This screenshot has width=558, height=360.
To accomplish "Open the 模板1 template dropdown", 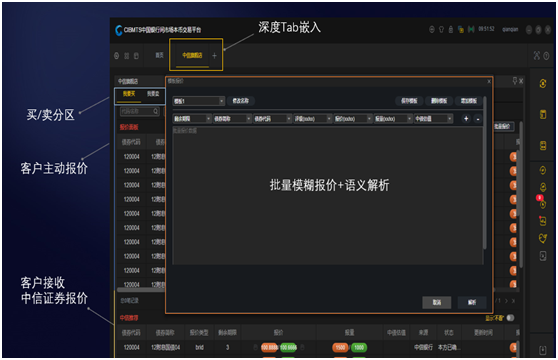I will coord(199,101).
